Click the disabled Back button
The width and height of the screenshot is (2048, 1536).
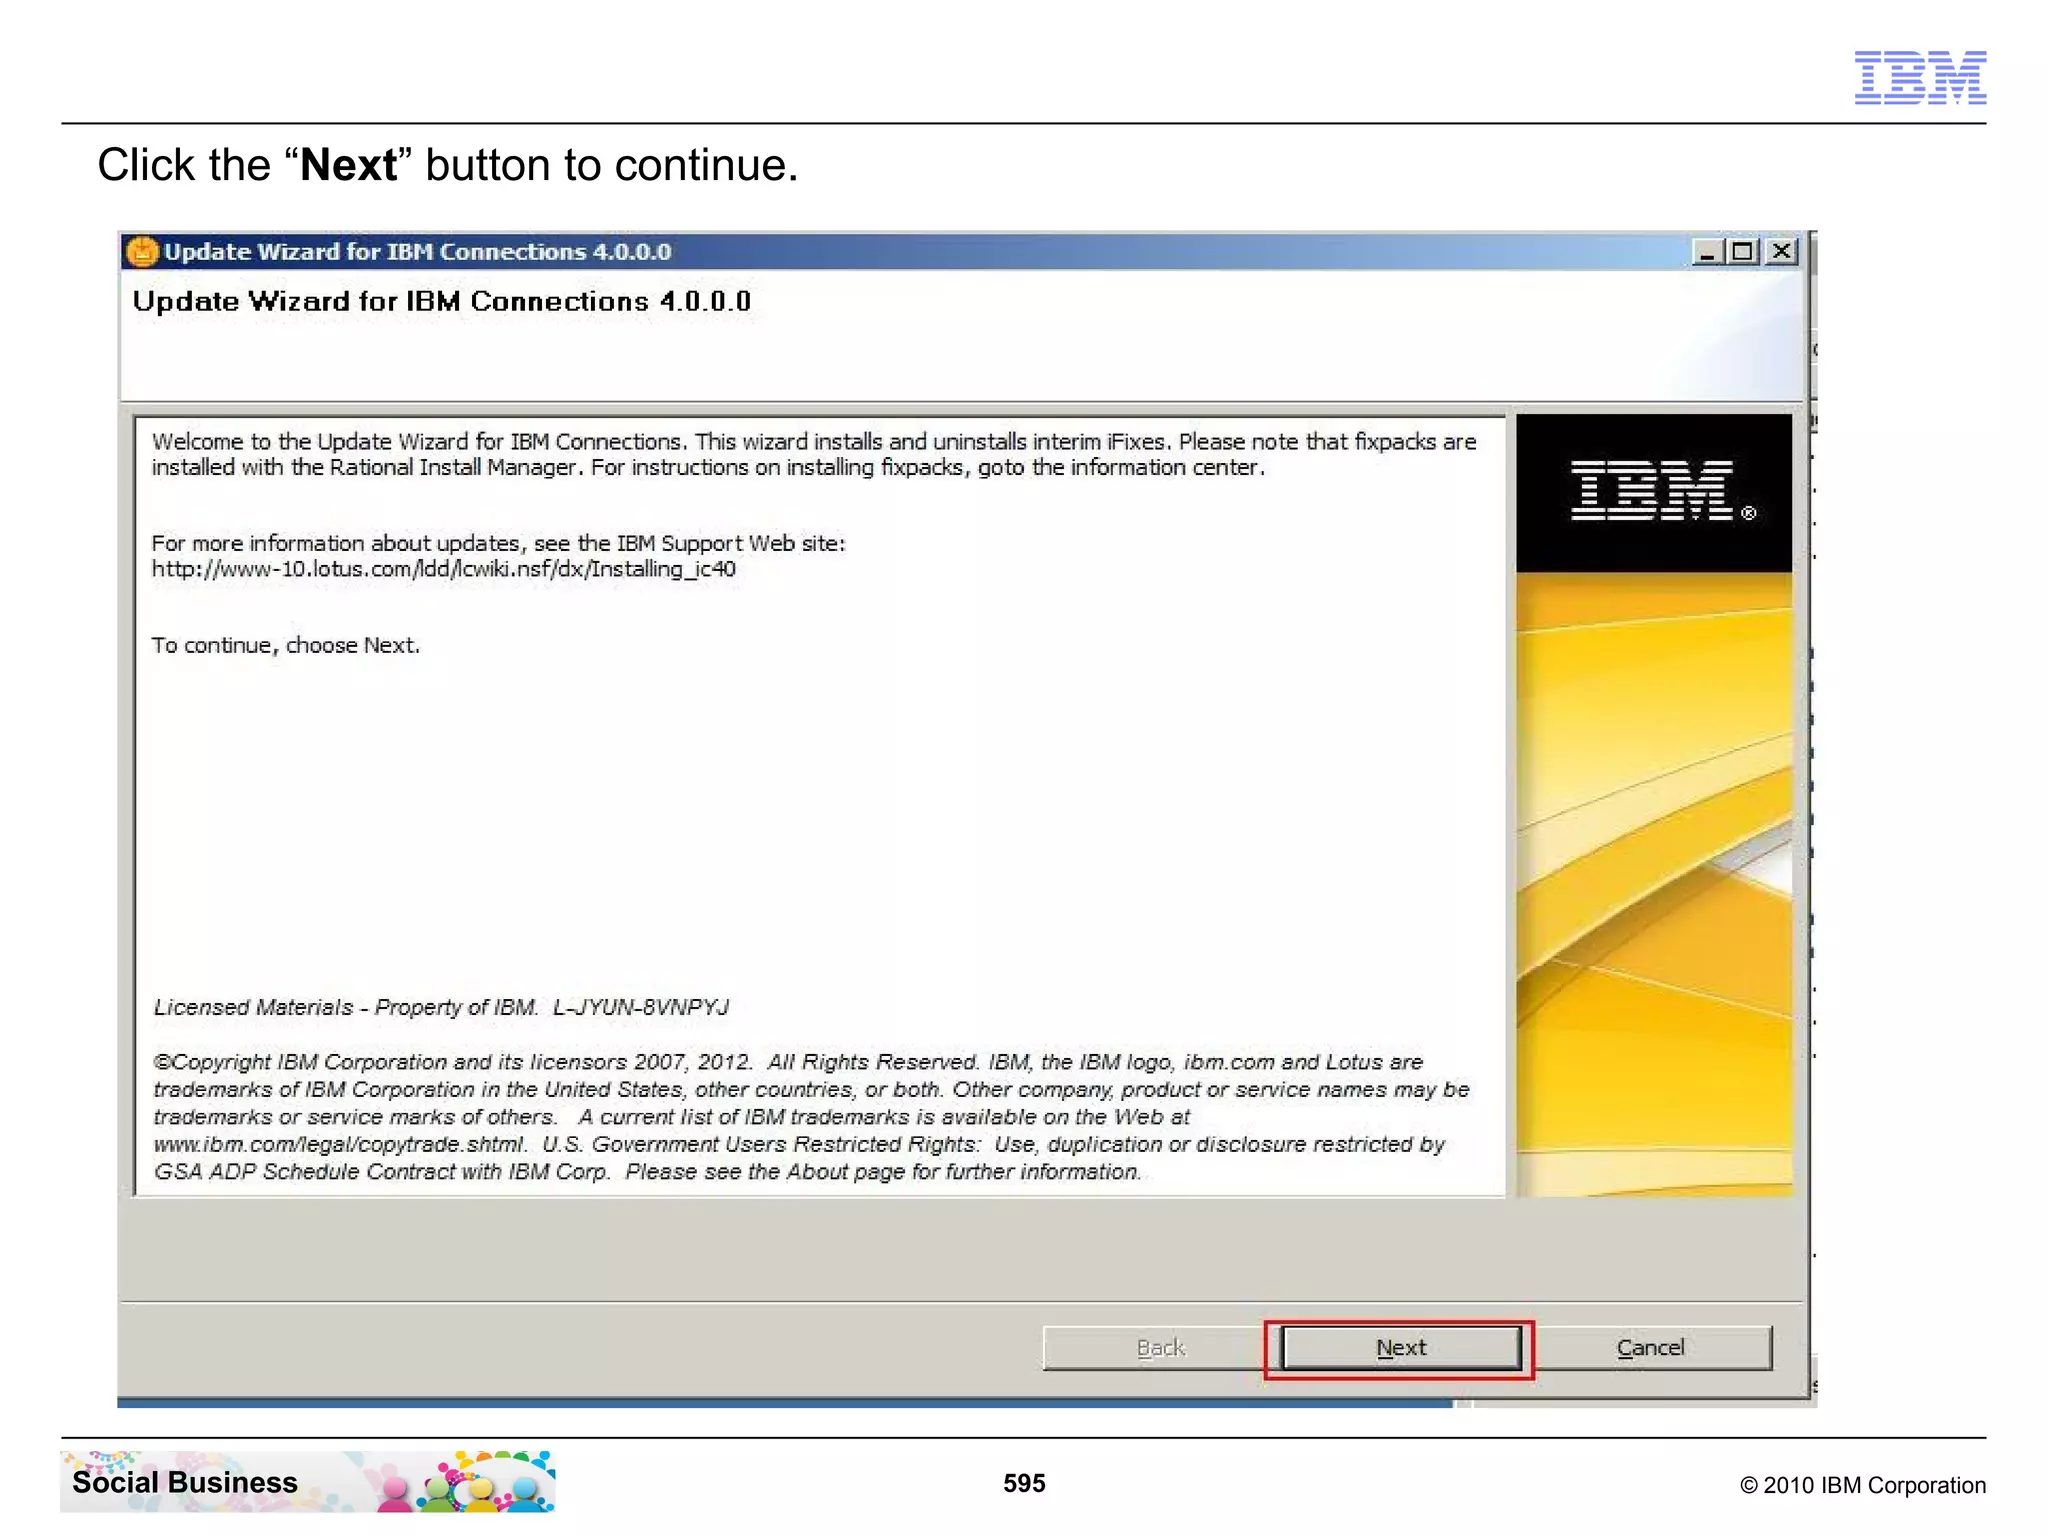1161,1348
